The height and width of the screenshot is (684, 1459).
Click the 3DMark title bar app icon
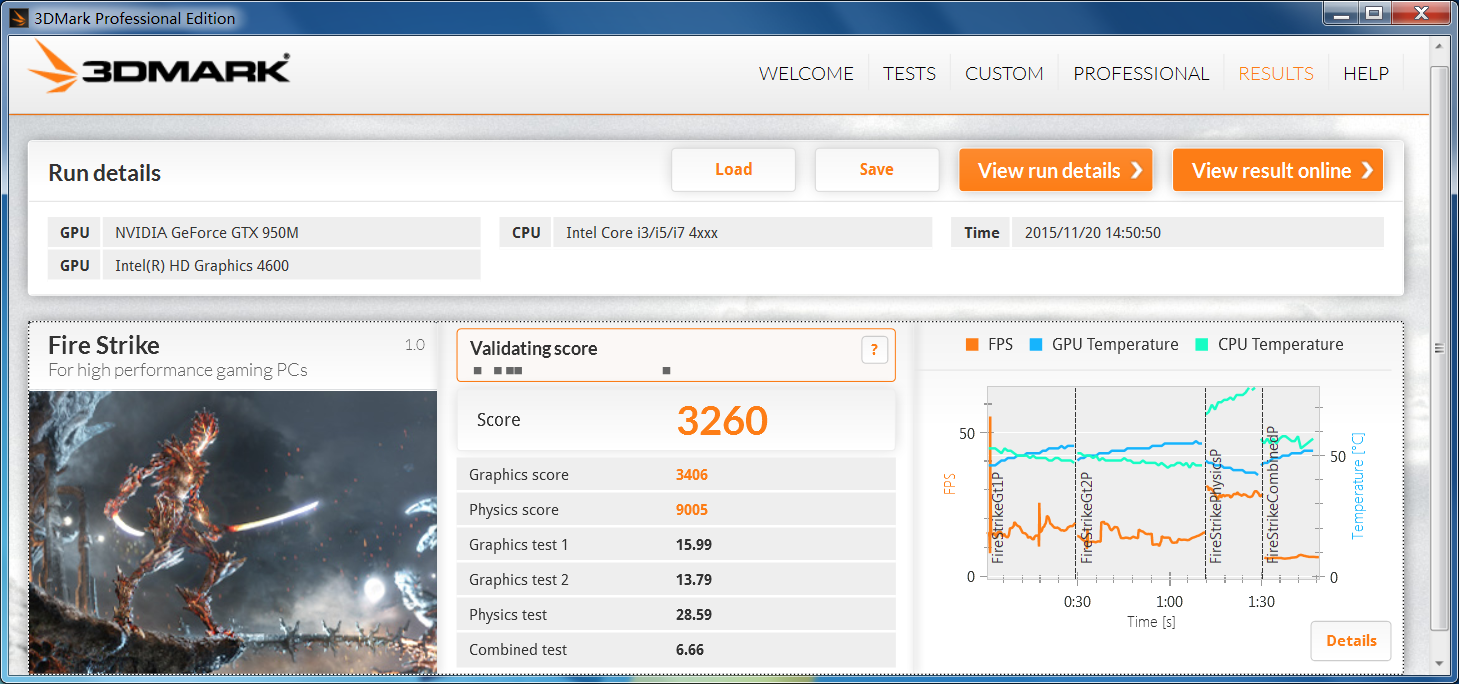(x=18, y=17)
